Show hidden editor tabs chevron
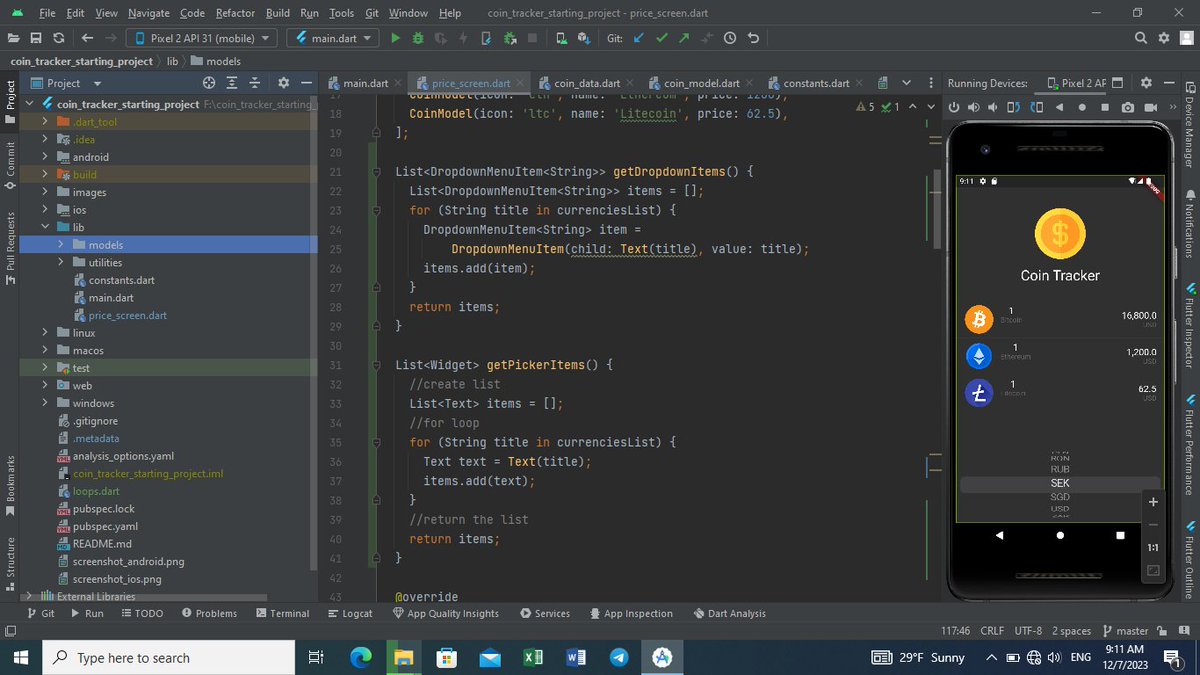This screenshot has width=1200, height=675. [906, 83]
